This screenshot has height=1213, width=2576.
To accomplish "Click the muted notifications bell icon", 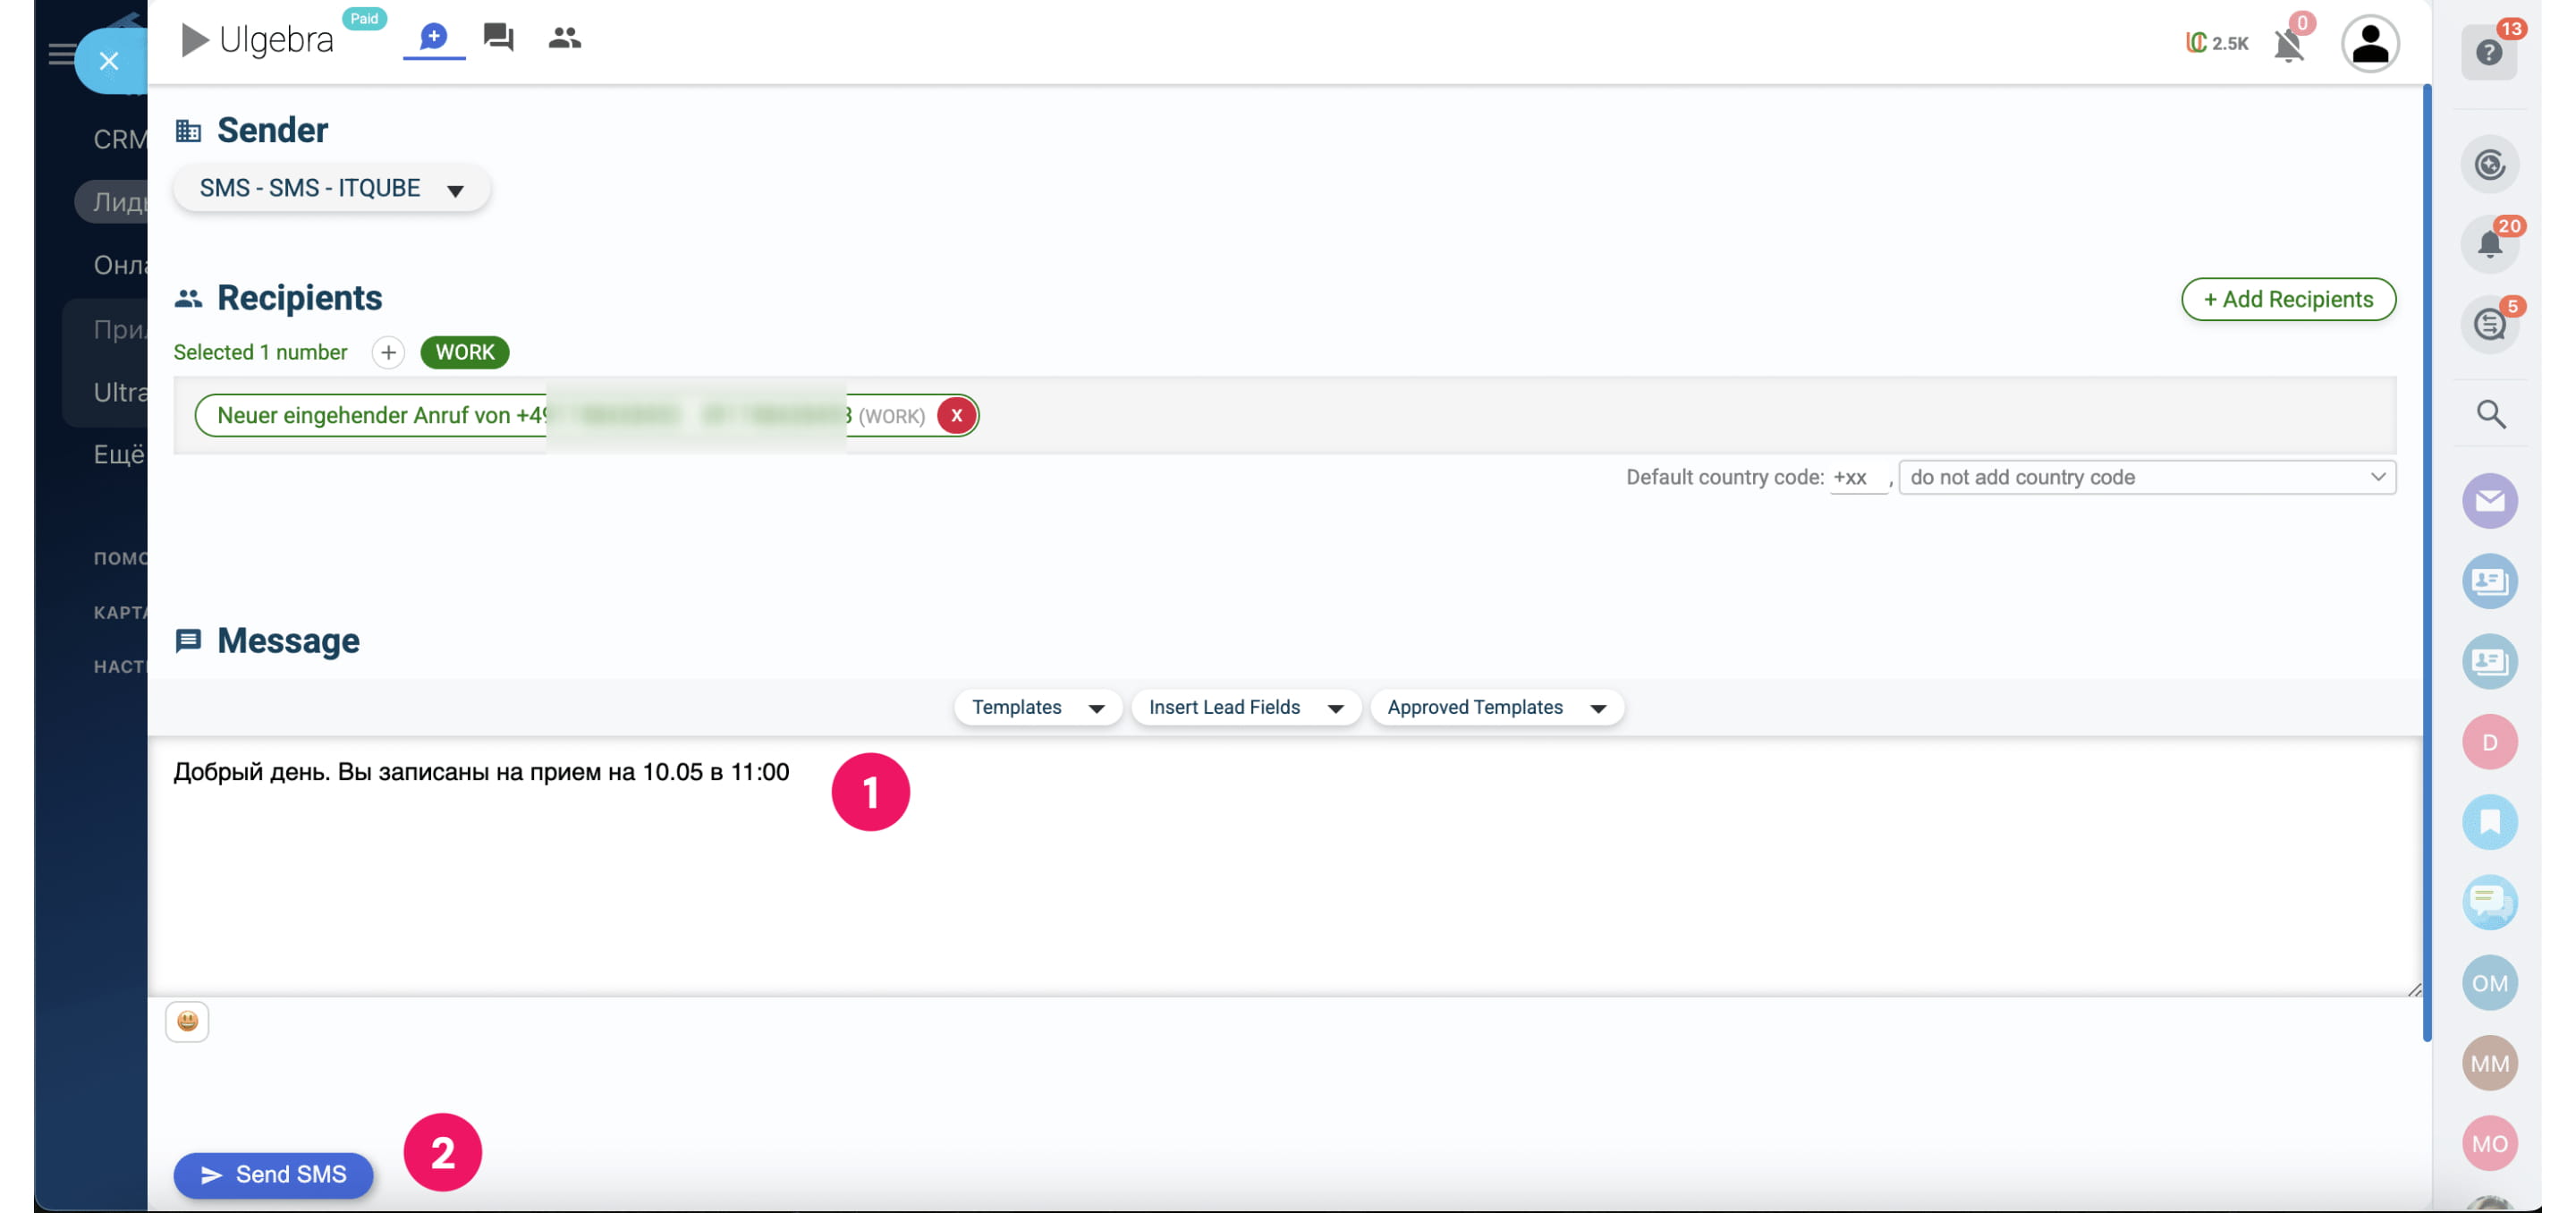I will pyautogui.click(x=2288, y=44).
